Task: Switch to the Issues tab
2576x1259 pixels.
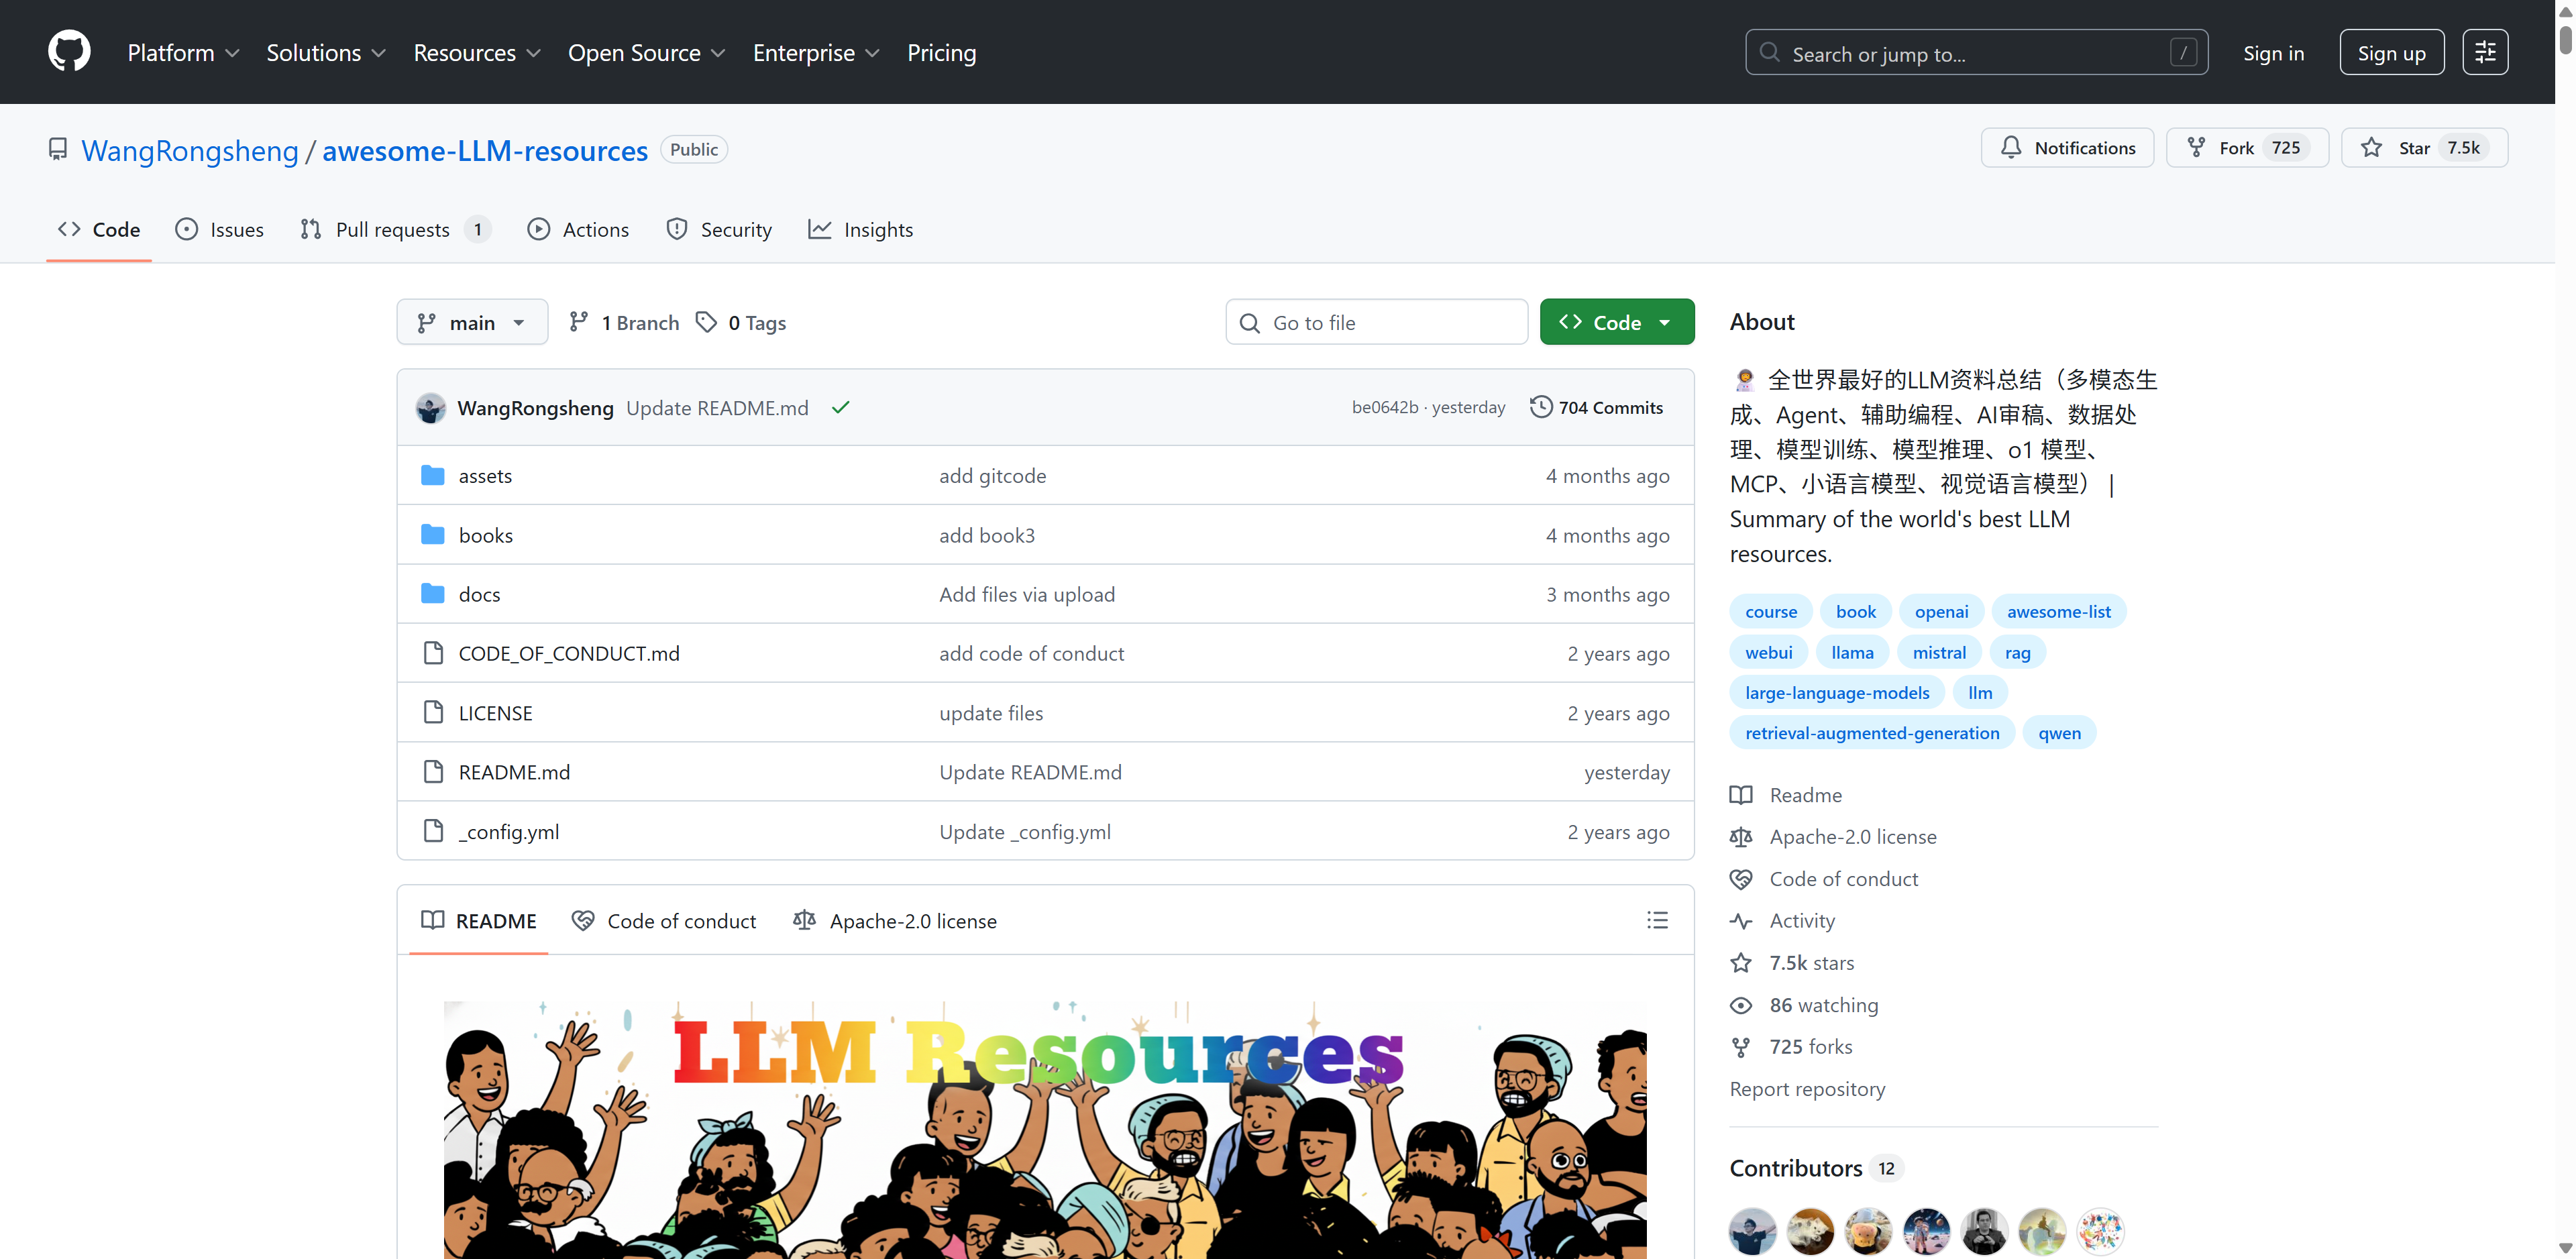Action: pos(219,229)
